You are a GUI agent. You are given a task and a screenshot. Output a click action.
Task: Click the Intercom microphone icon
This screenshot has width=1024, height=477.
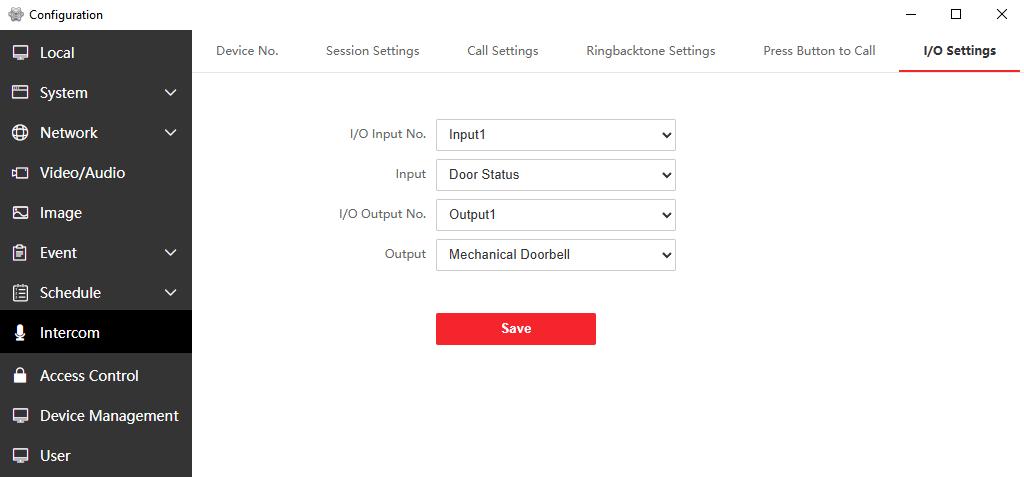(x=20, y=333)
